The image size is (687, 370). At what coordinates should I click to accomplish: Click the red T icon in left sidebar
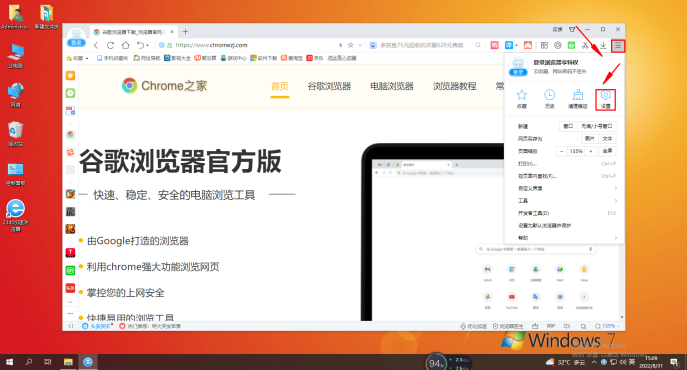pyautogui.click(x=71, y=253)
